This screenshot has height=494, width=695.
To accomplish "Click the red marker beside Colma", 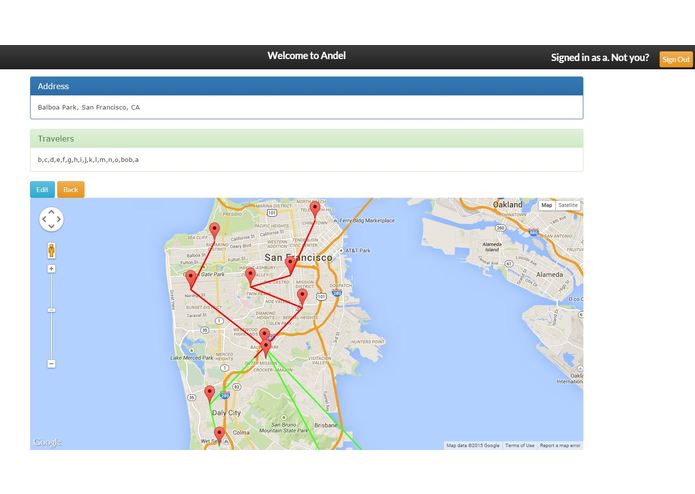I will [x=219, y=435].
